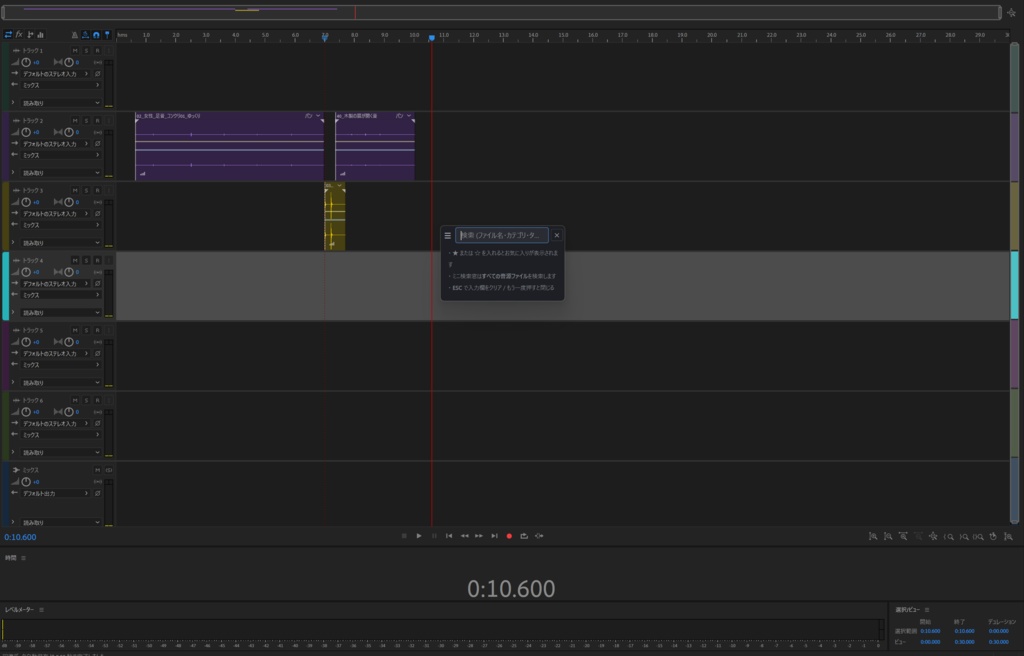This screenshot has width=1024, height=656.
Task: Move playhead to previous marker
Action: coord(449,536)
